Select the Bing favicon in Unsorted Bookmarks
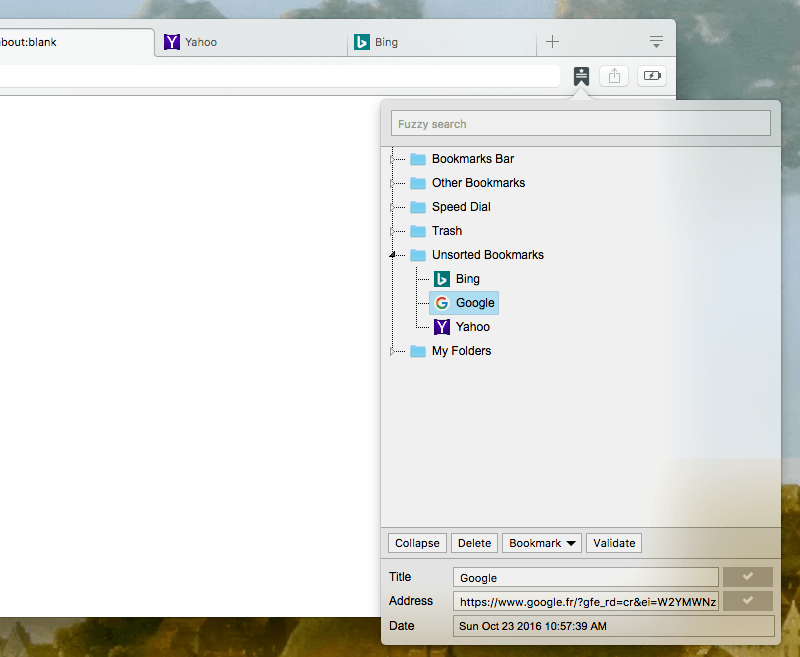The height and width of the screenshot is (657, 800). coord(441,278)
